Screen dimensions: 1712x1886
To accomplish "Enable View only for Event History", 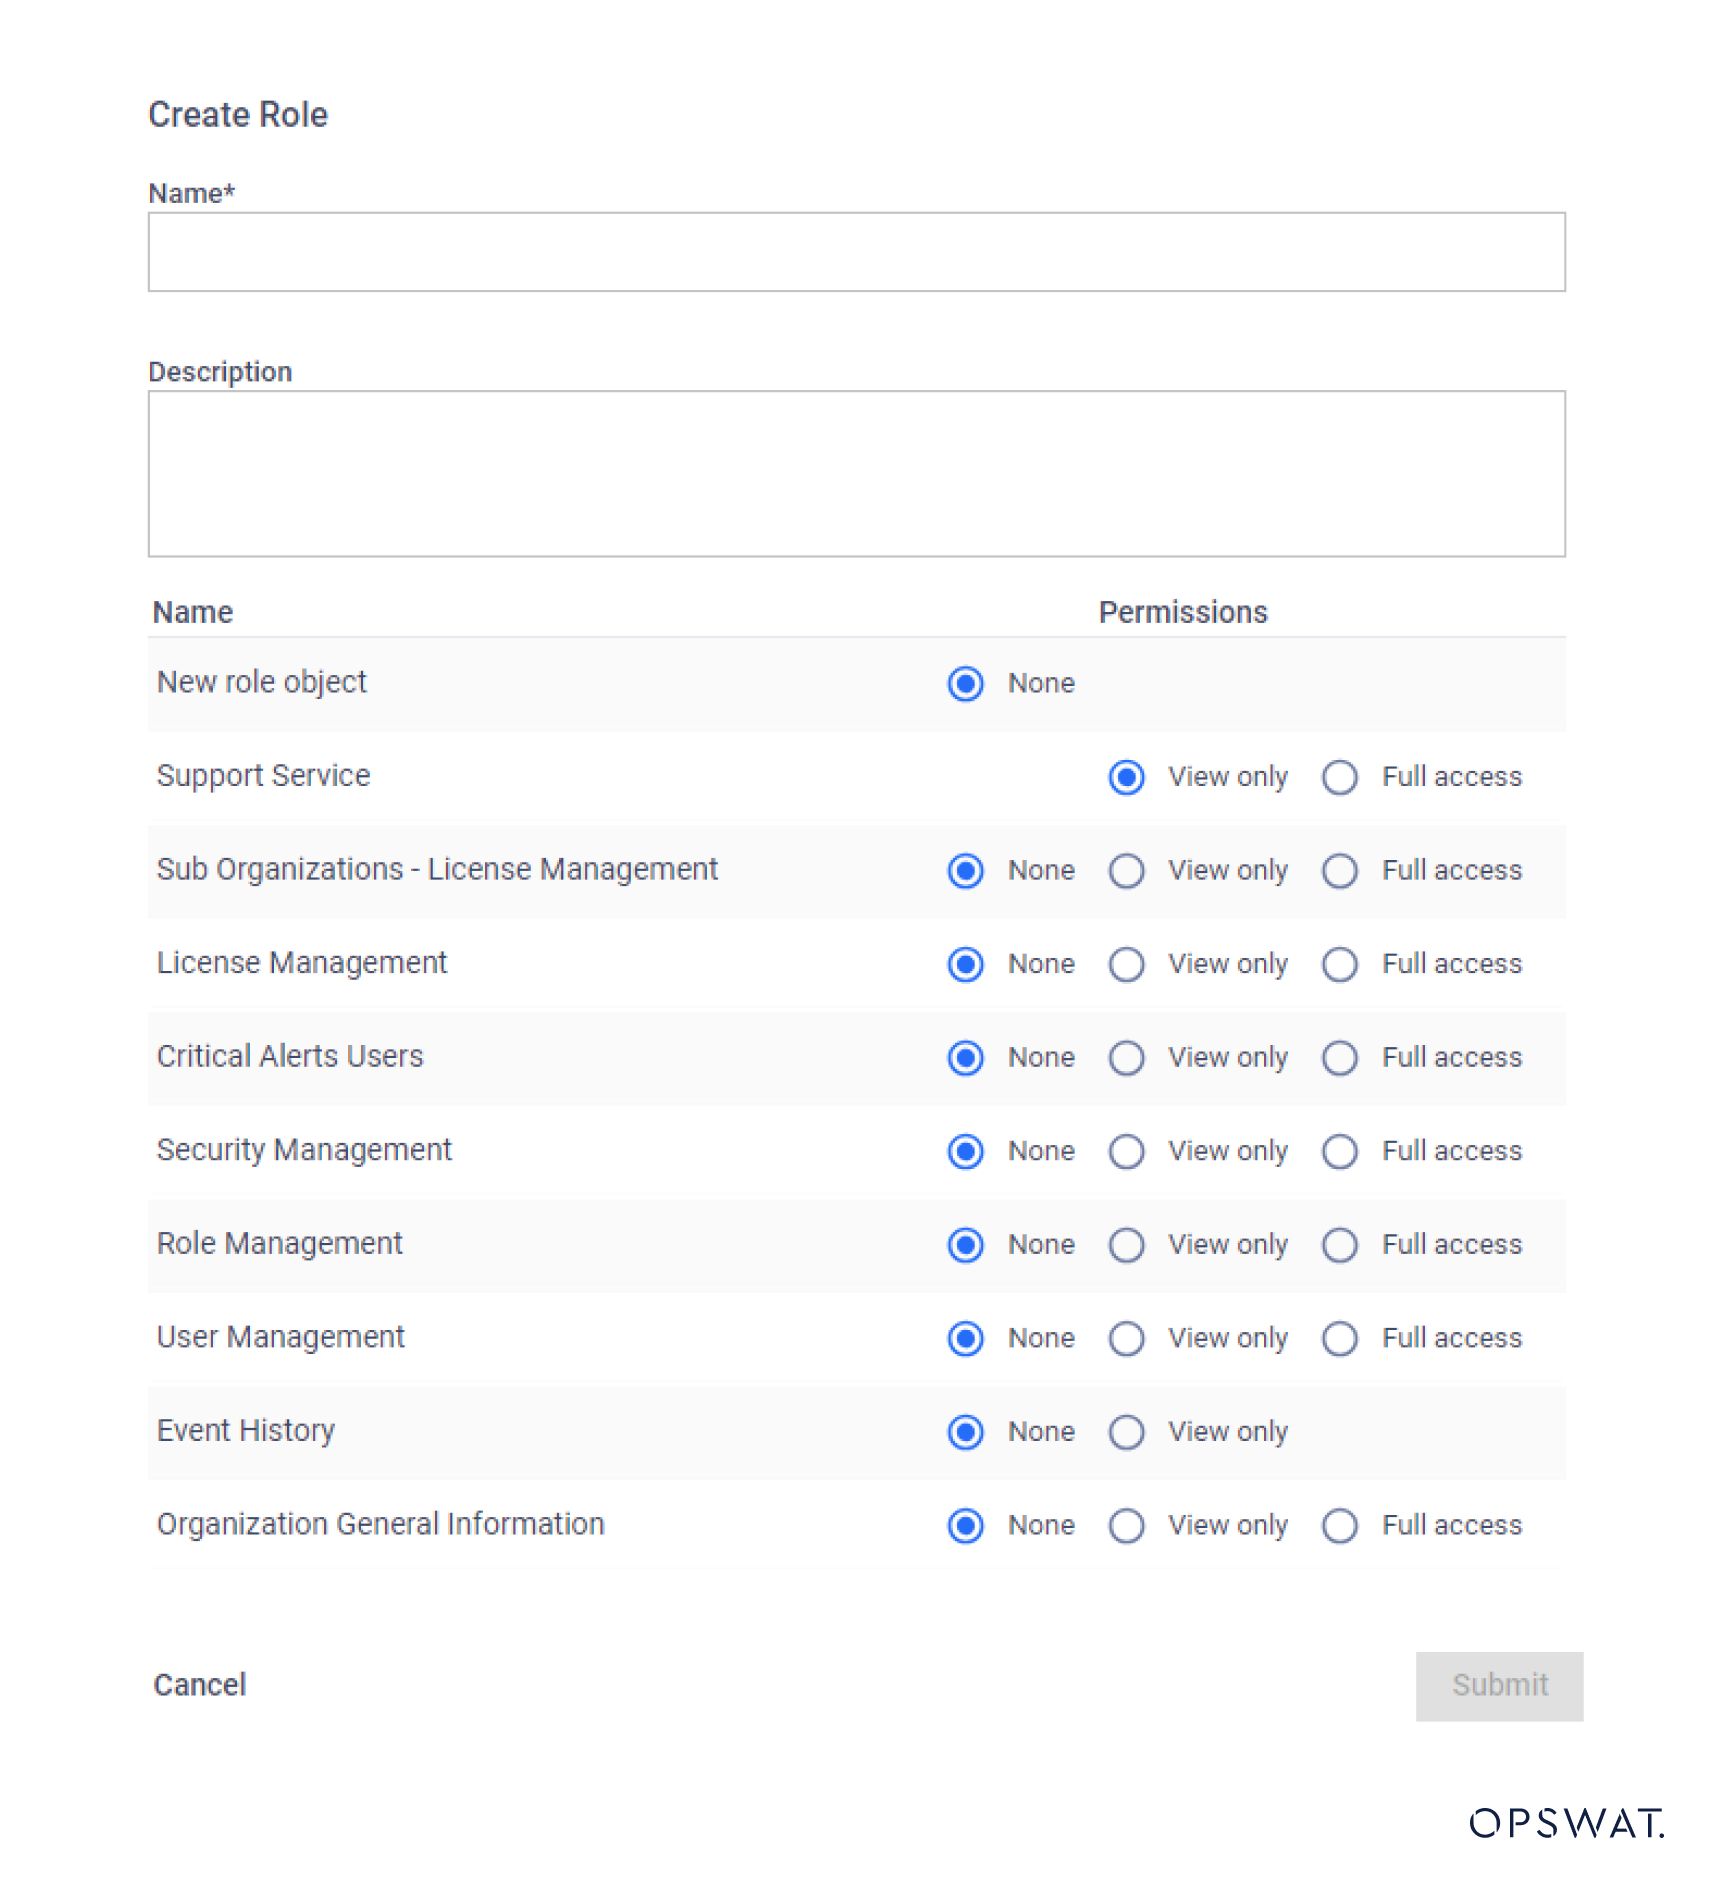I will click(1126, 1432).
